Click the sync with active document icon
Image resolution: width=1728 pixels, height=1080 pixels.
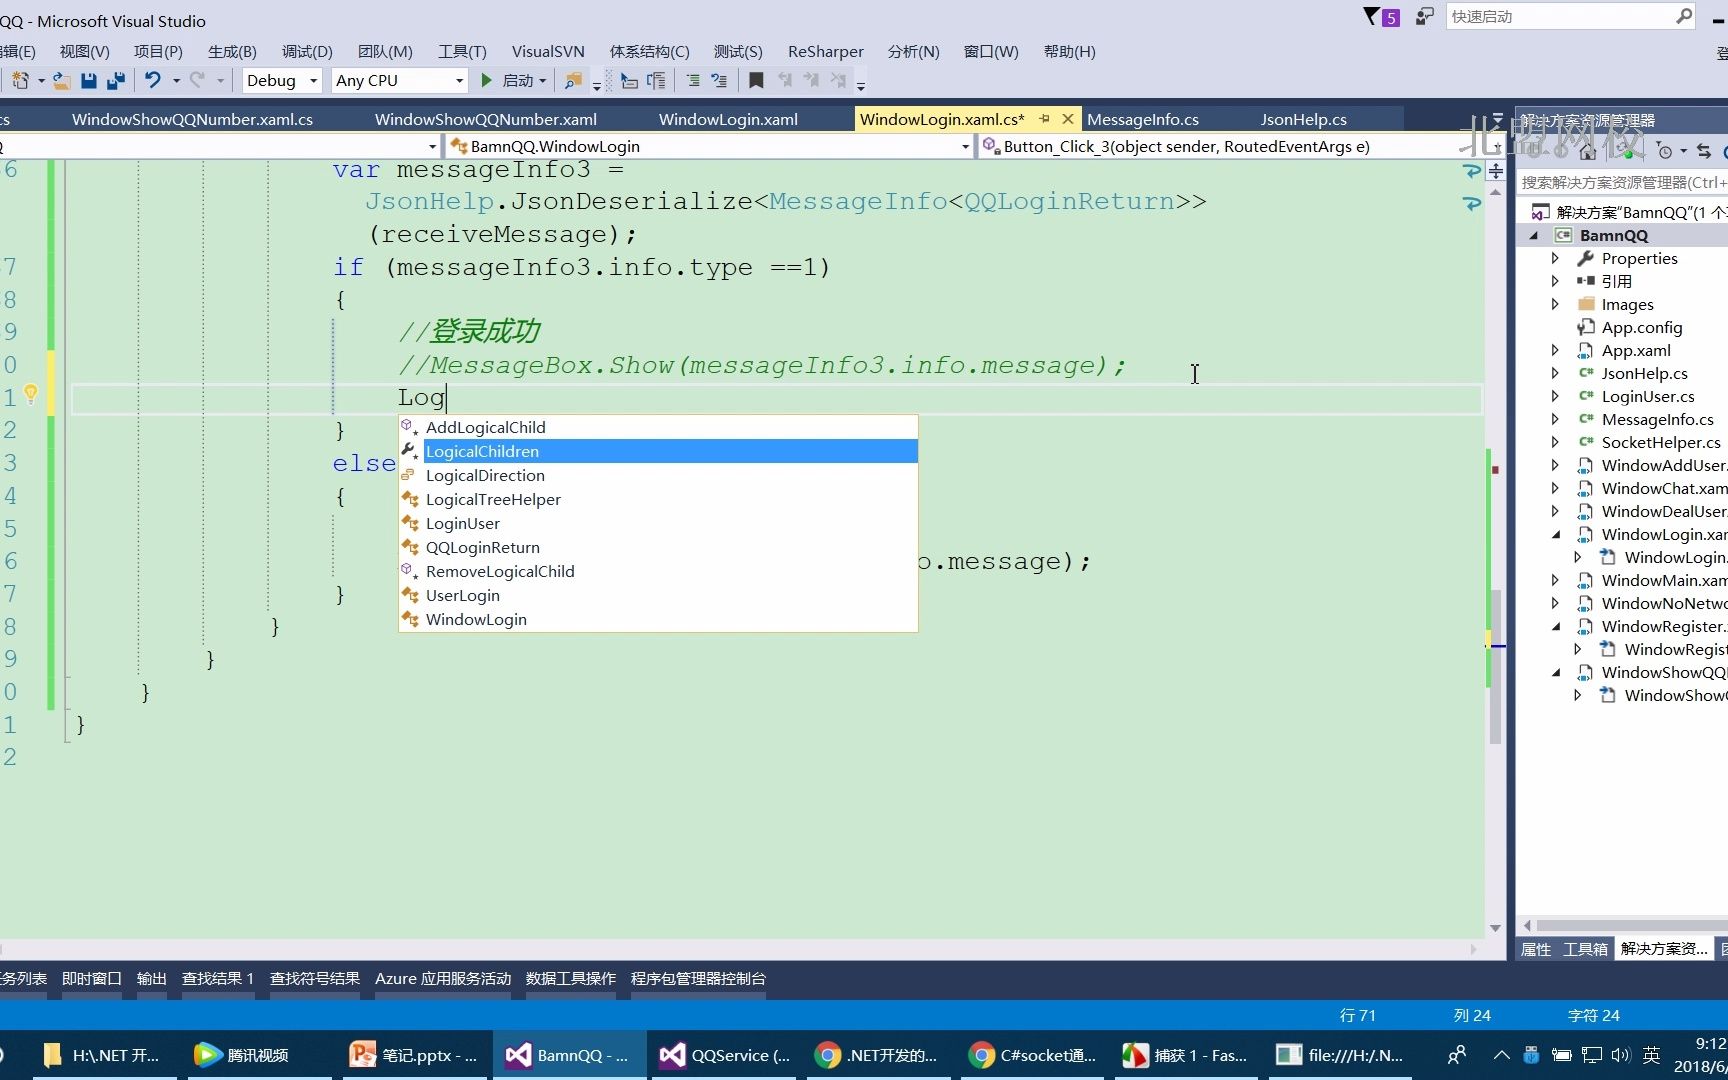[x=1704, y=151]
